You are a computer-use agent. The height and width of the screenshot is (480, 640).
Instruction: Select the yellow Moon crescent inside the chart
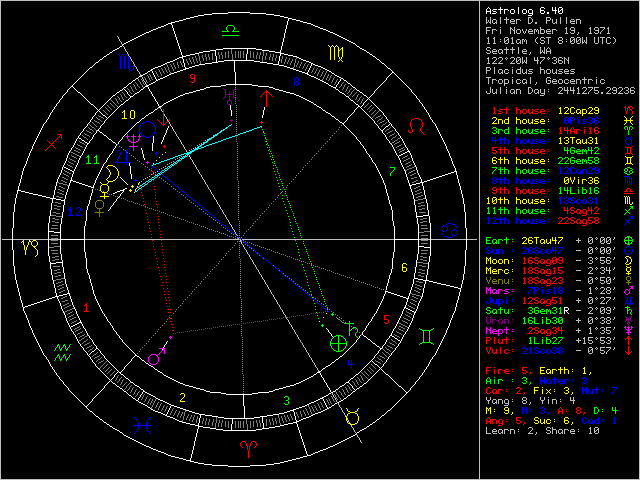(112, 173)
